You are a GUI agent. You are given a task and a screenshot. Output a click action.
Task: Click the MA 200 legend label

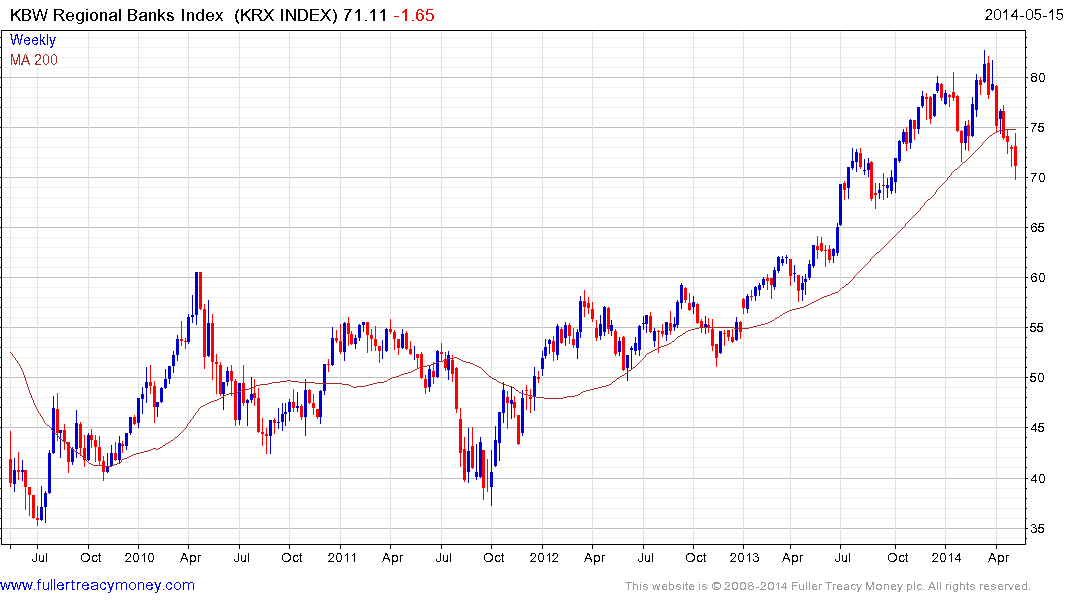(34, 60)
